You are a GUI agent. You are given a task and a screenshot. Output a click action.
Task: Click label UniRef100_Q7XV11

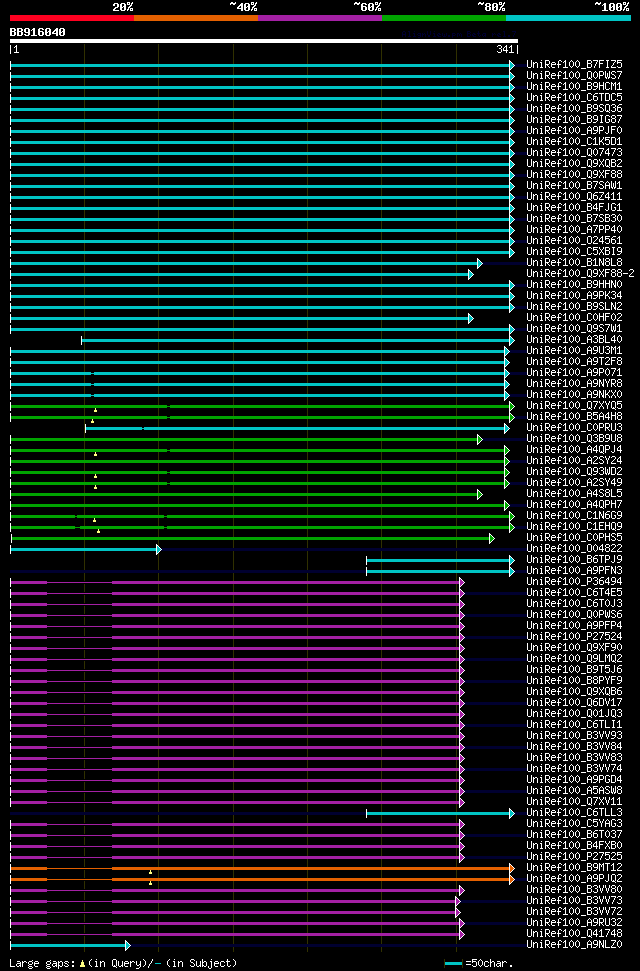(x=574, y=801)
